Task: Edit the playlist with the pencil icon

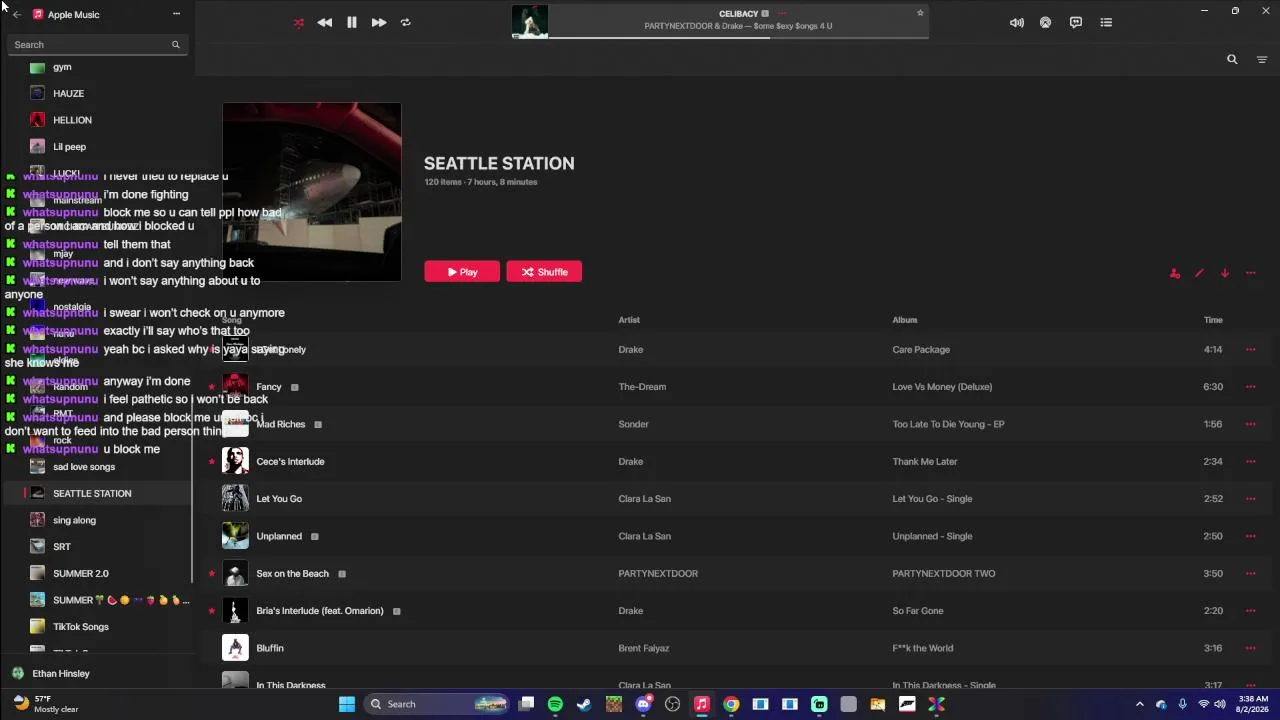Action: [1199, 273]
